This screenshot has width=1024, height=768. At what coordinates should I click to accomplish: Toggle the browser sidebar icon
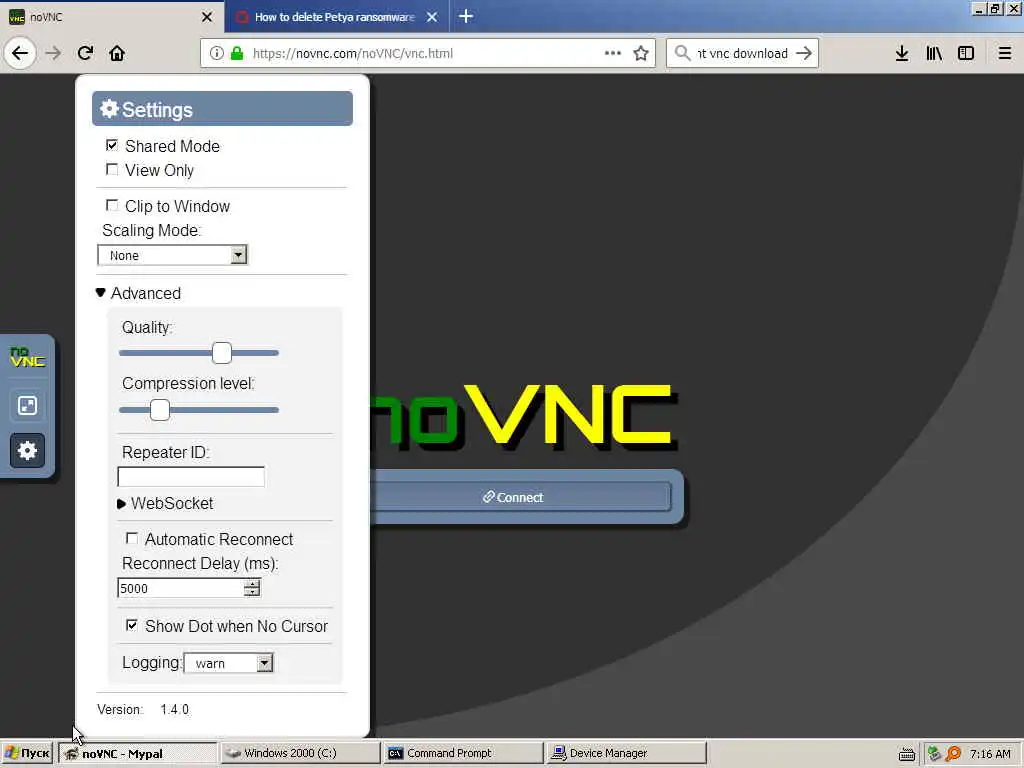[966, 53]
